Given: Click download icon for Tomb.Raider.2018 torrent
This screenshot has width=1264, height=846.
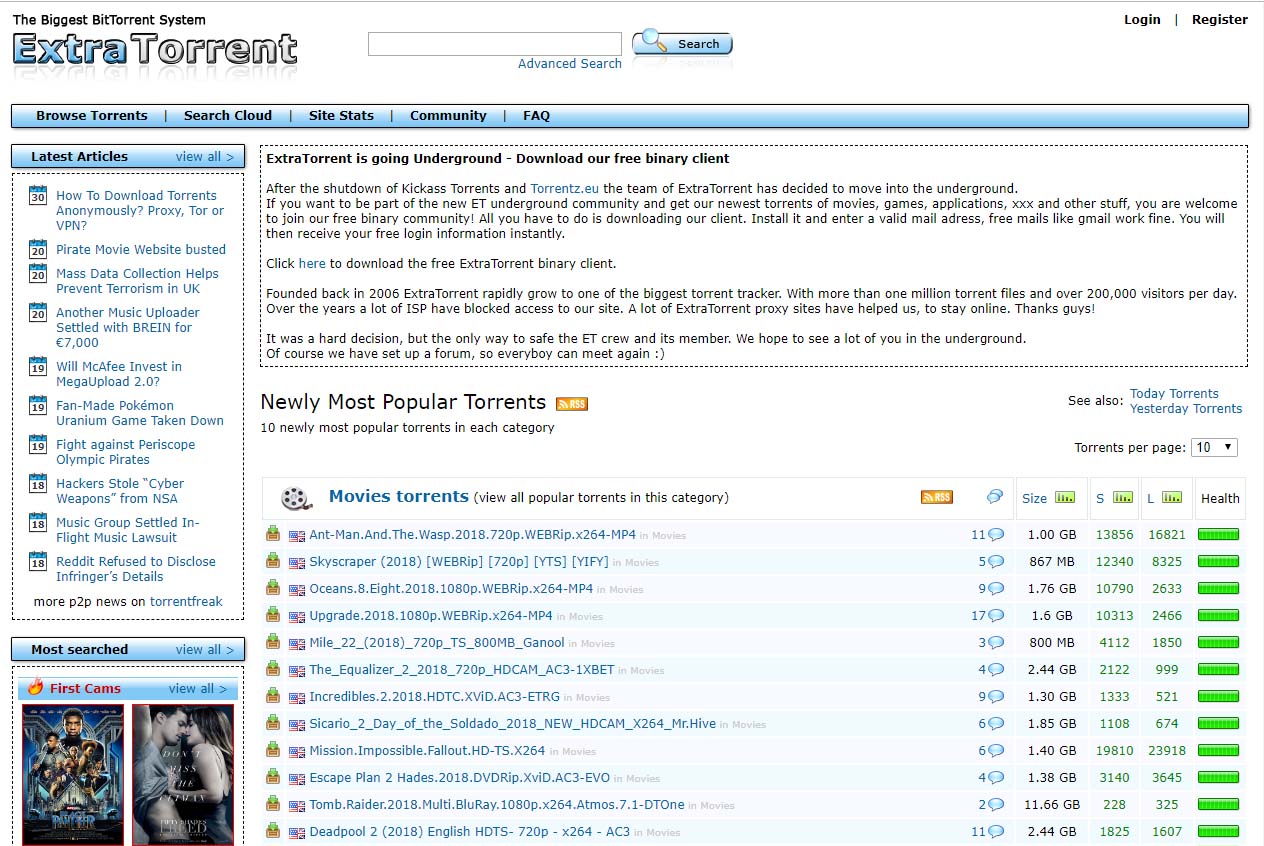Looking at the screenshot, I should click(x=273, y=804).
